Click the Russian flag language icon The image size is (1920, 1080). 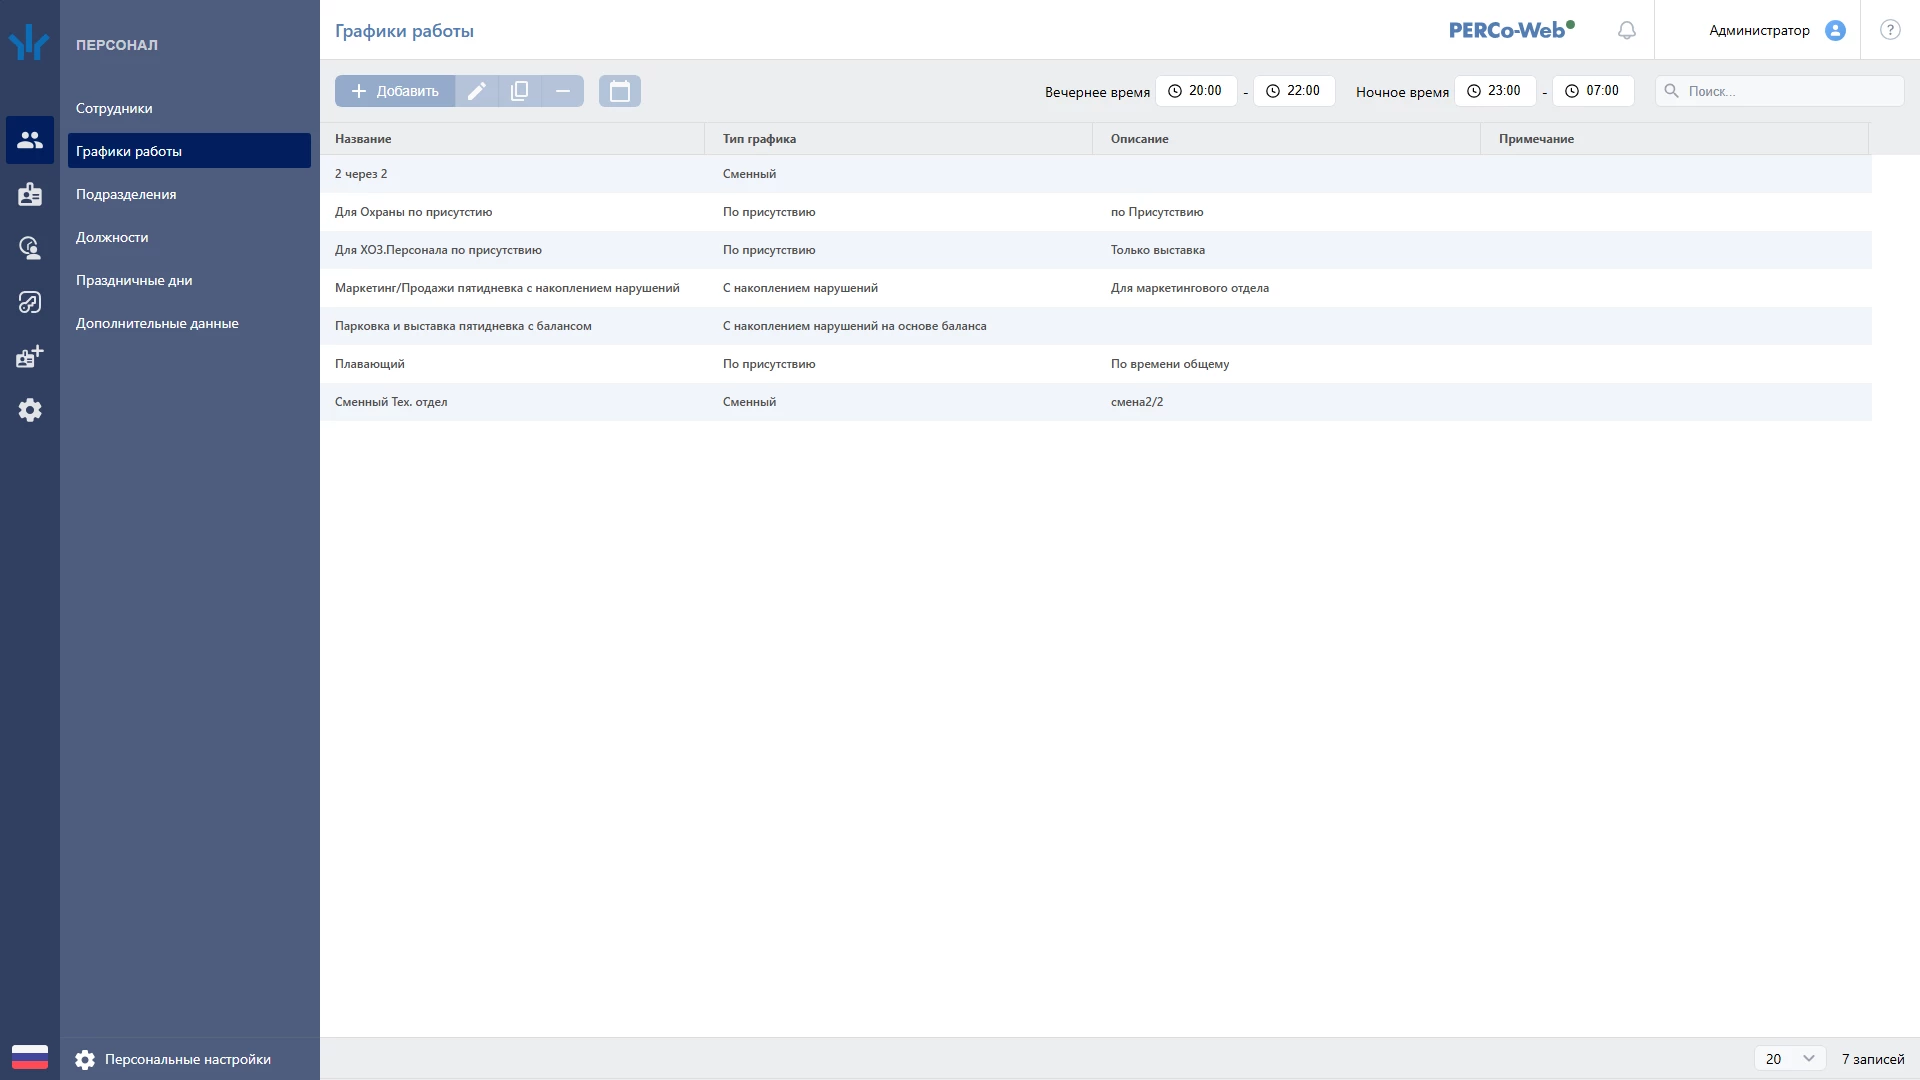click(x=30, y=1058)
